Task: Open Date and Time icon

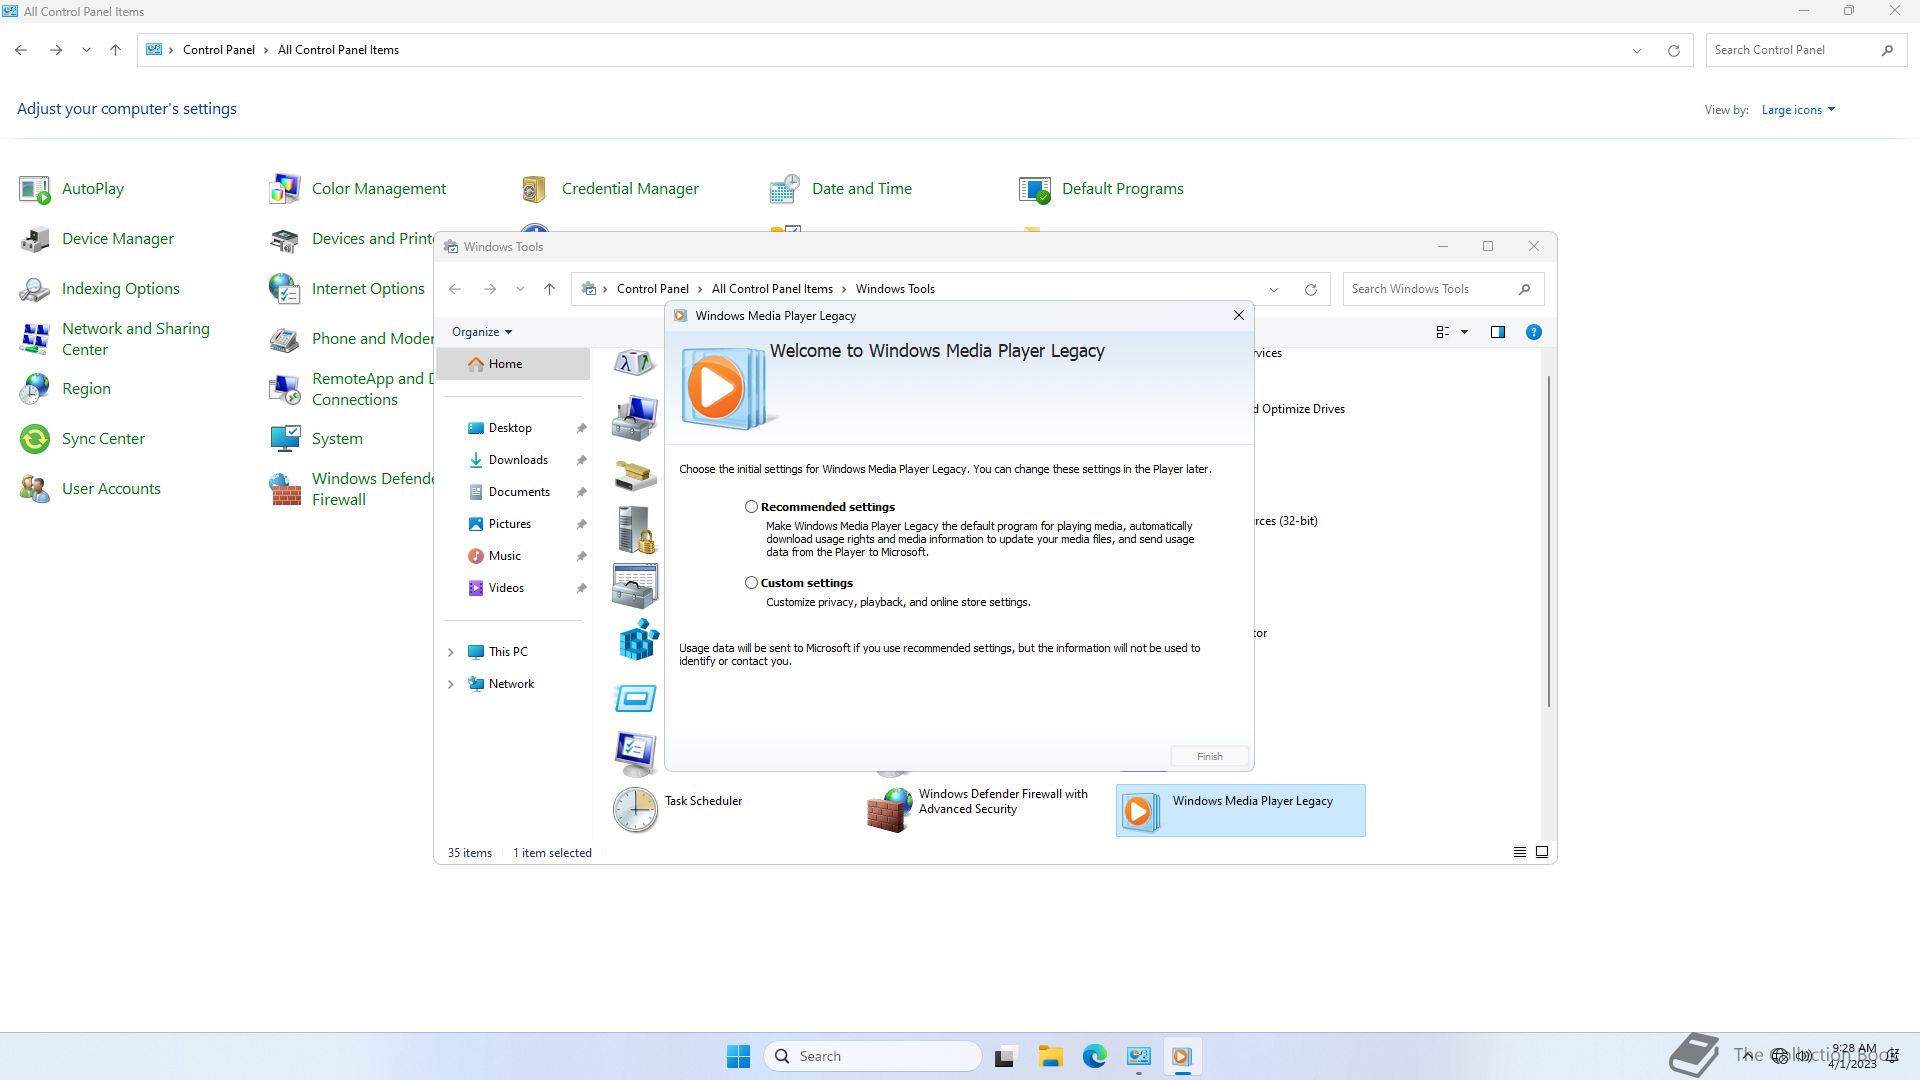Action: point(785,189)
